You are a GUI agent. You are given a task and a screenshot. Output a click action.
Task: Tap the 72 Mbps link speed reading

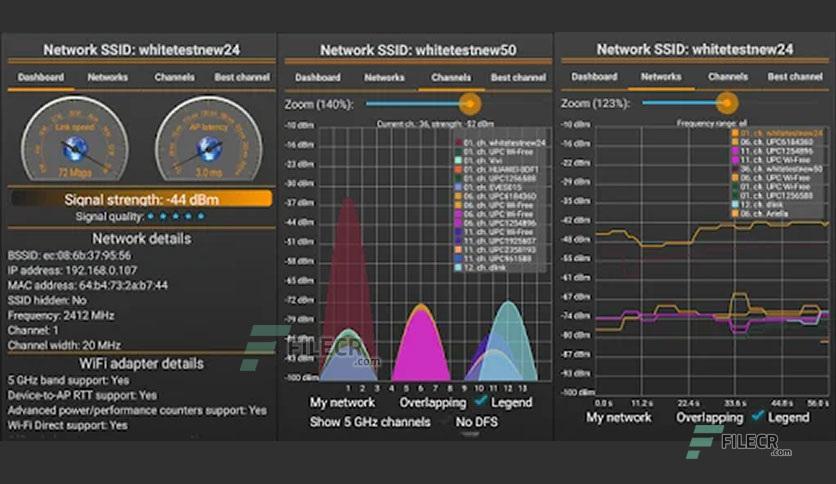75,173
